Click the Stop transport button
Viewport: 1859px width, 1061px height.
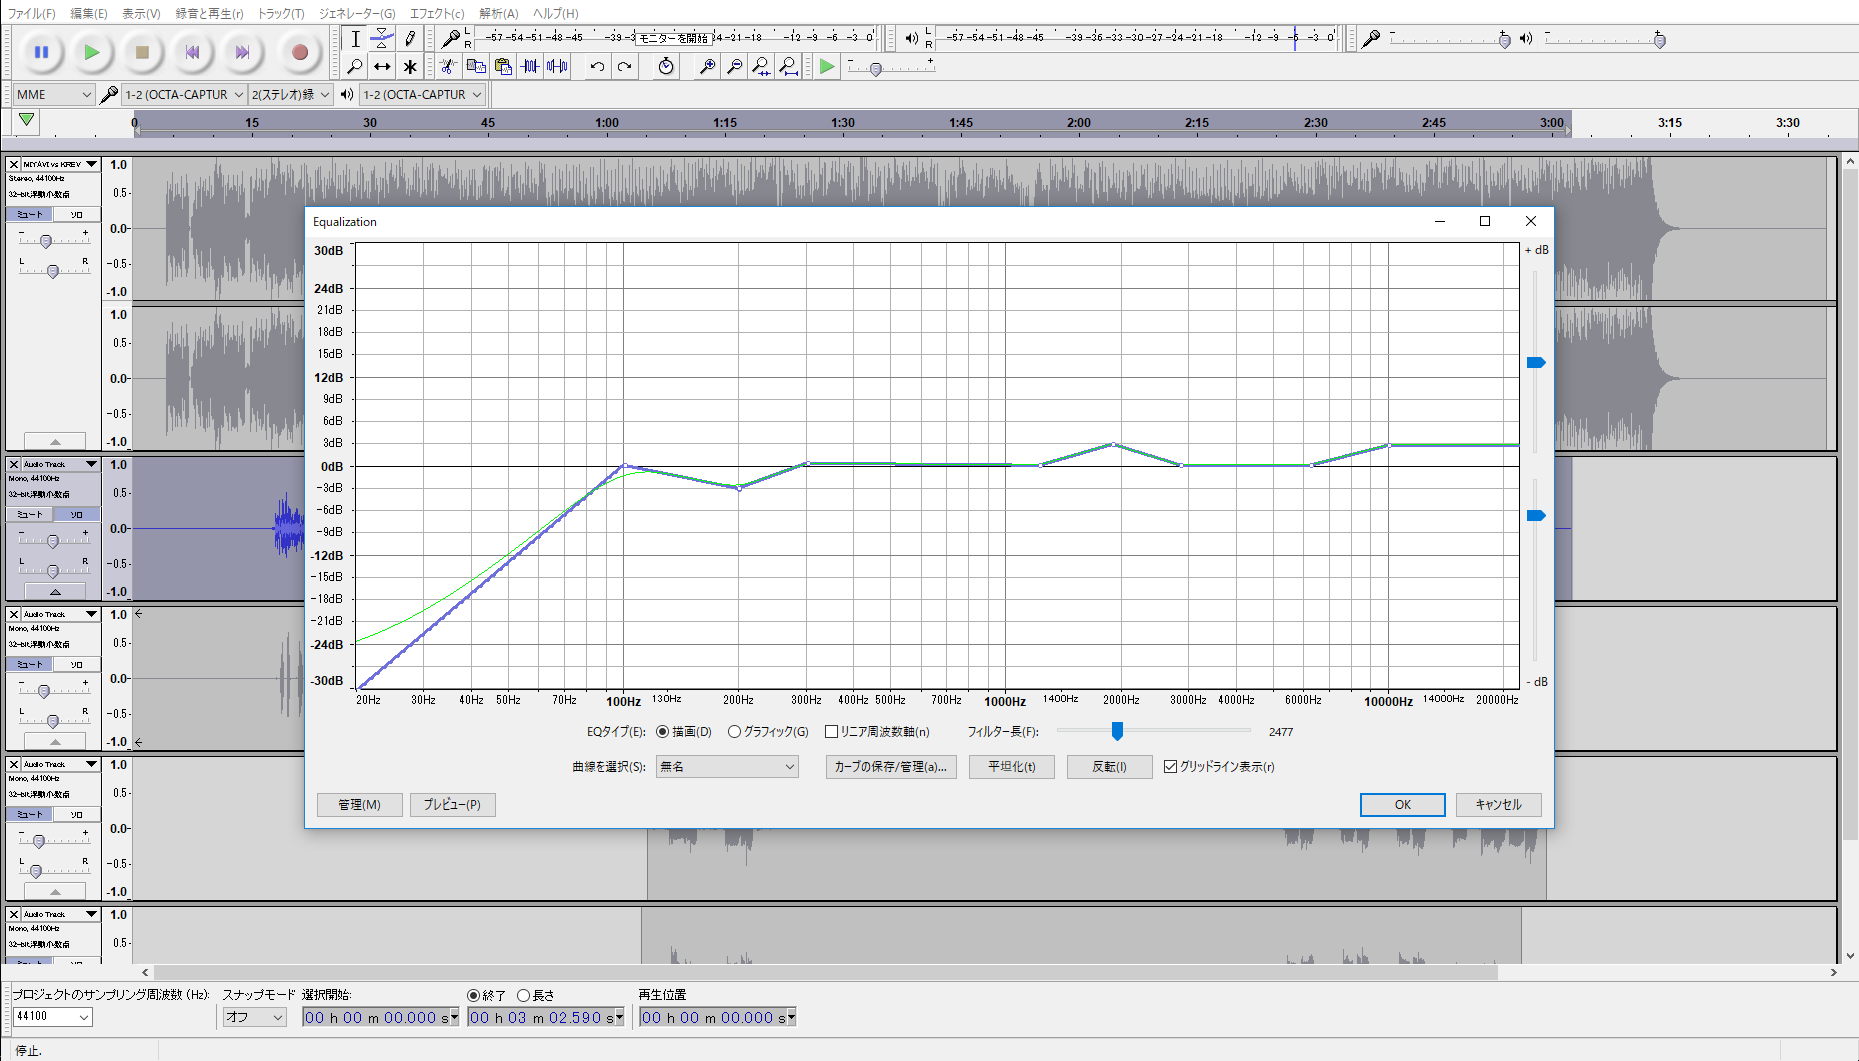142,52
